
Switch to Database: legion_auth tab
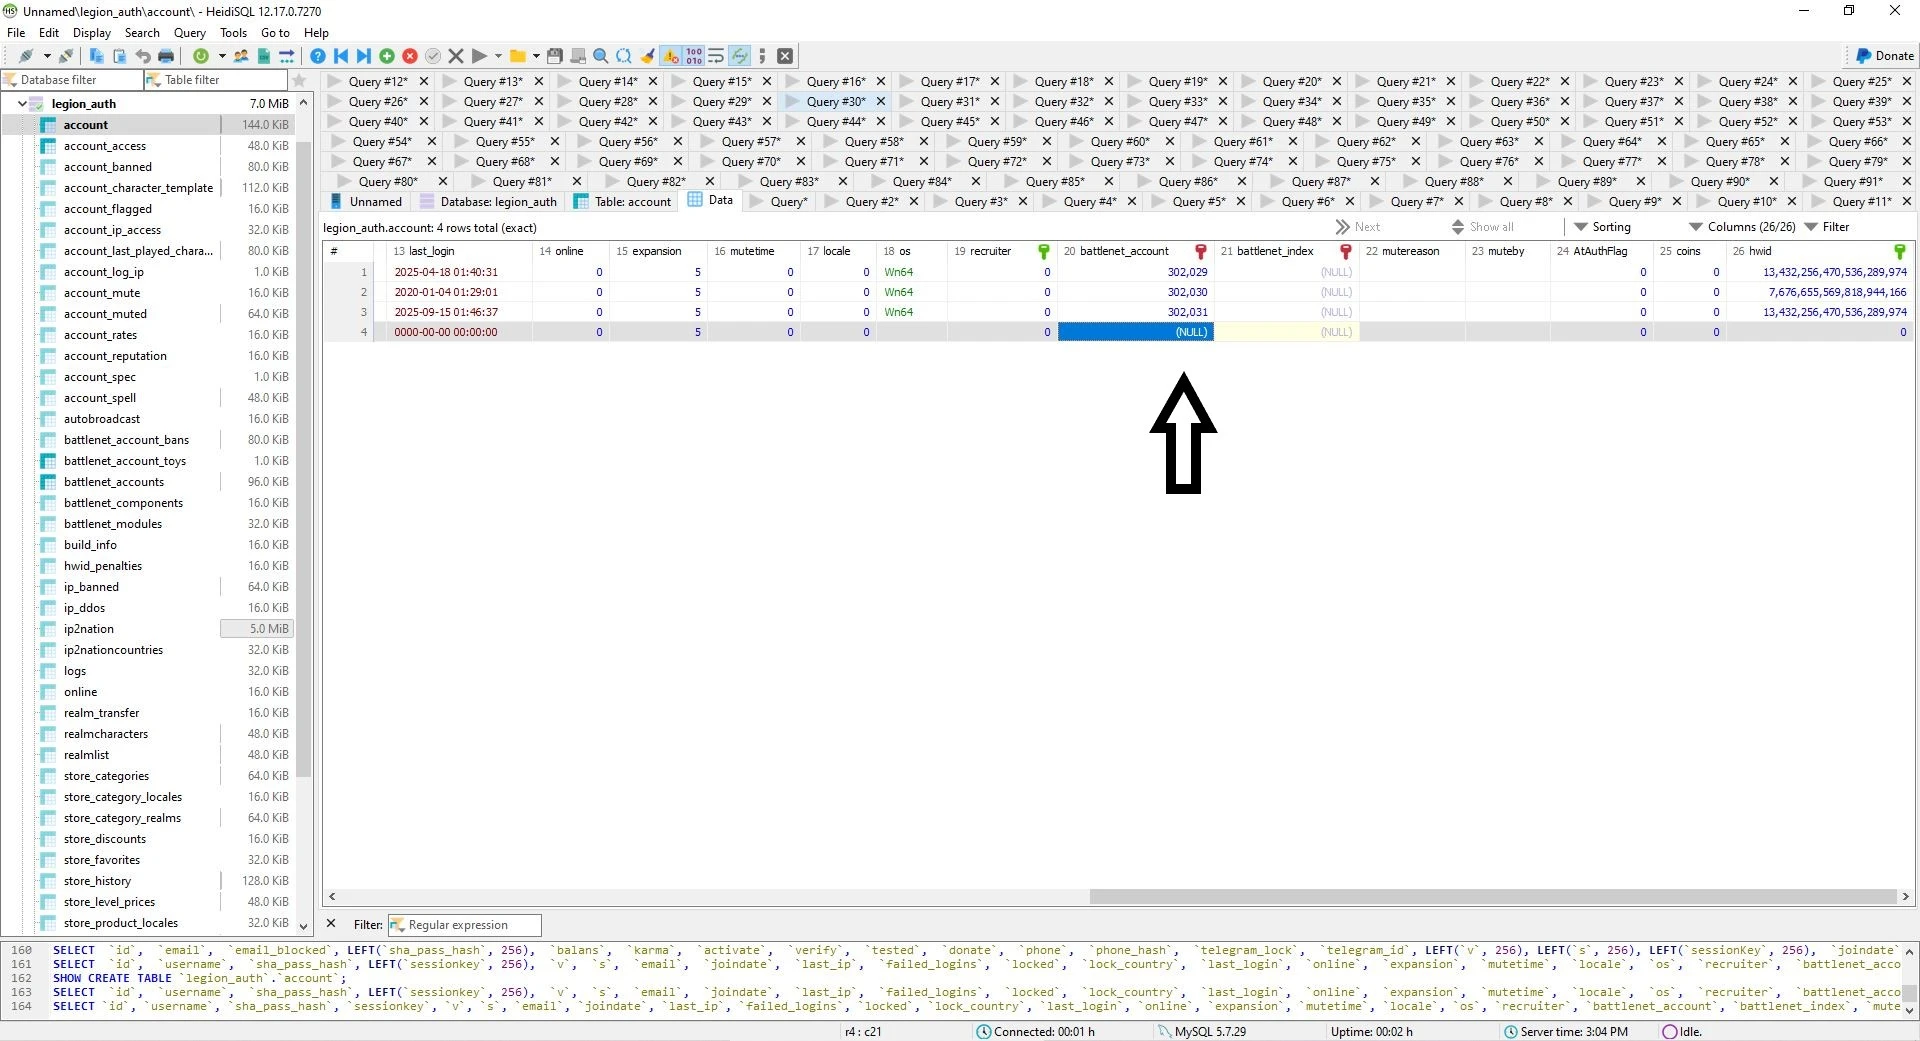[x=489, y=201]
